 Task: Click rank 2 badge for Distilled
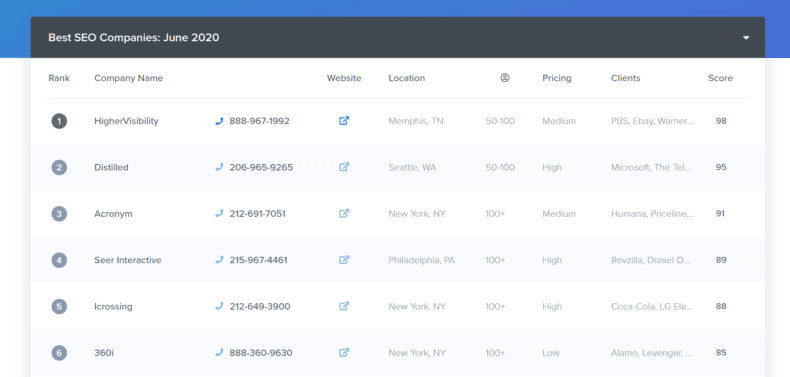point(59,167)
